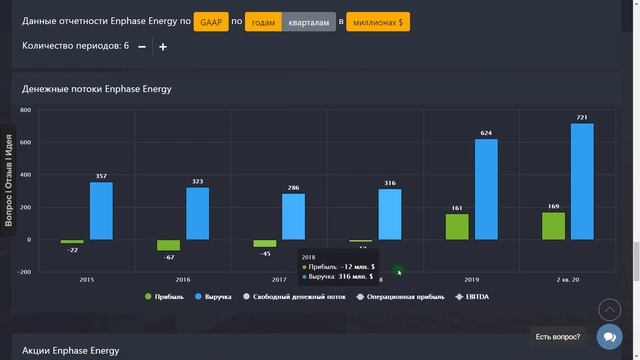Toggle Свободный денежный поток legend item

click(294, 297)
